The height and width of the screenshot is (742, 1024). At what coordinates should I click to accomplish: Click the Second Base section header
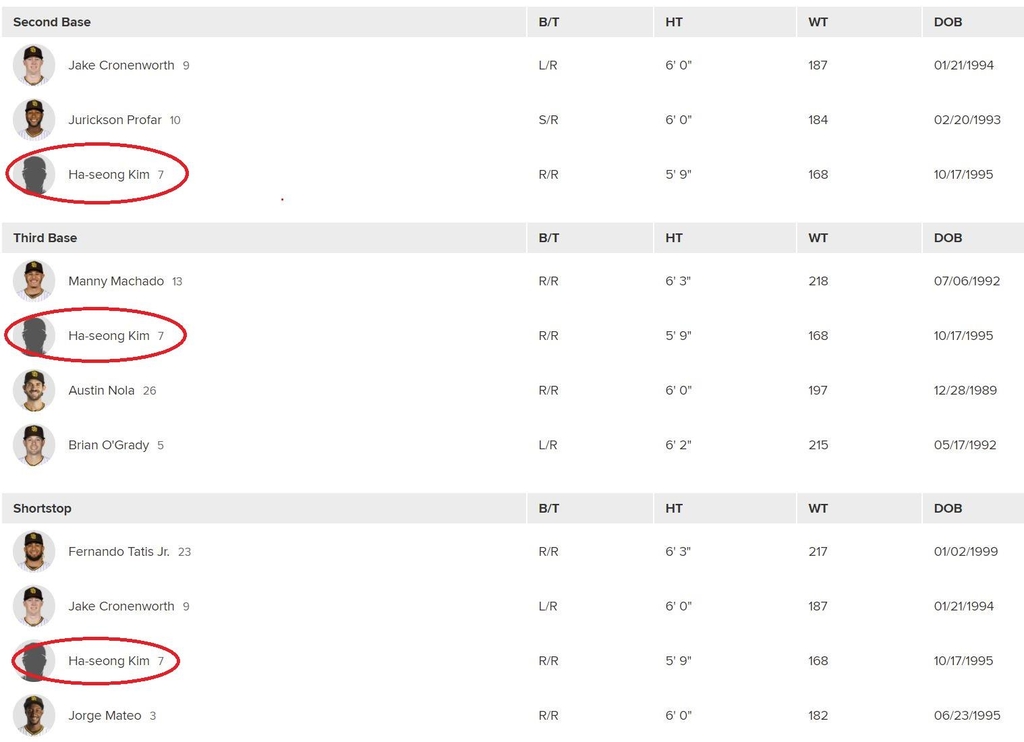pos(52,22)
